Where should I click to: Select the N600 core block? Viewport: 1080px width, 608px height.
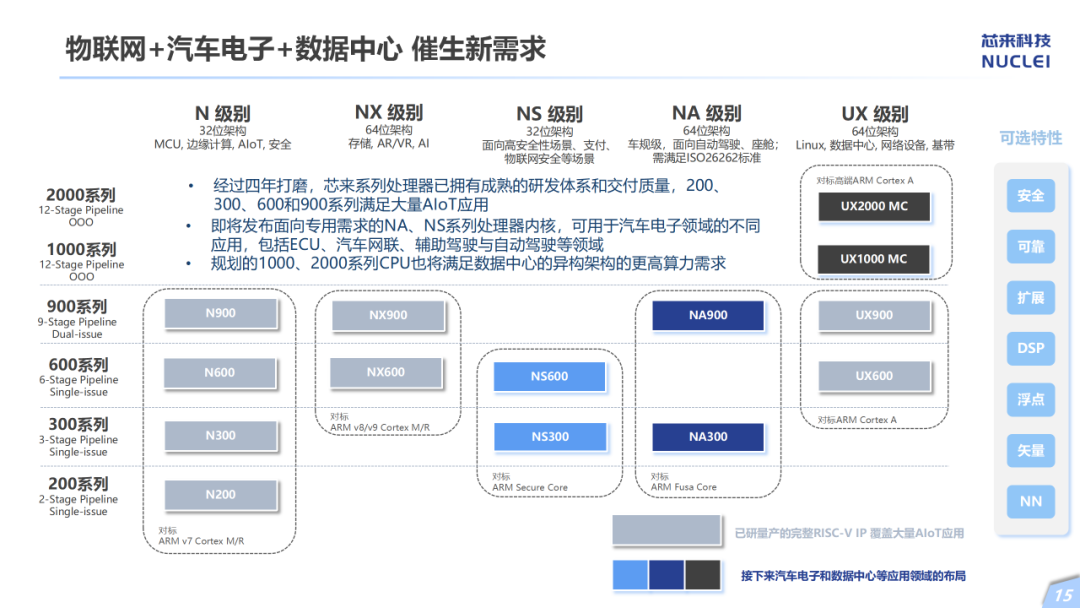(x=220, y=373)
